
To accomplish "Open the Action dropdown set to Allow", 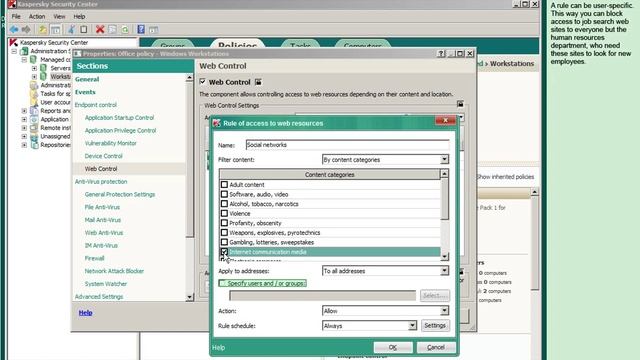I will pos(444,311).
